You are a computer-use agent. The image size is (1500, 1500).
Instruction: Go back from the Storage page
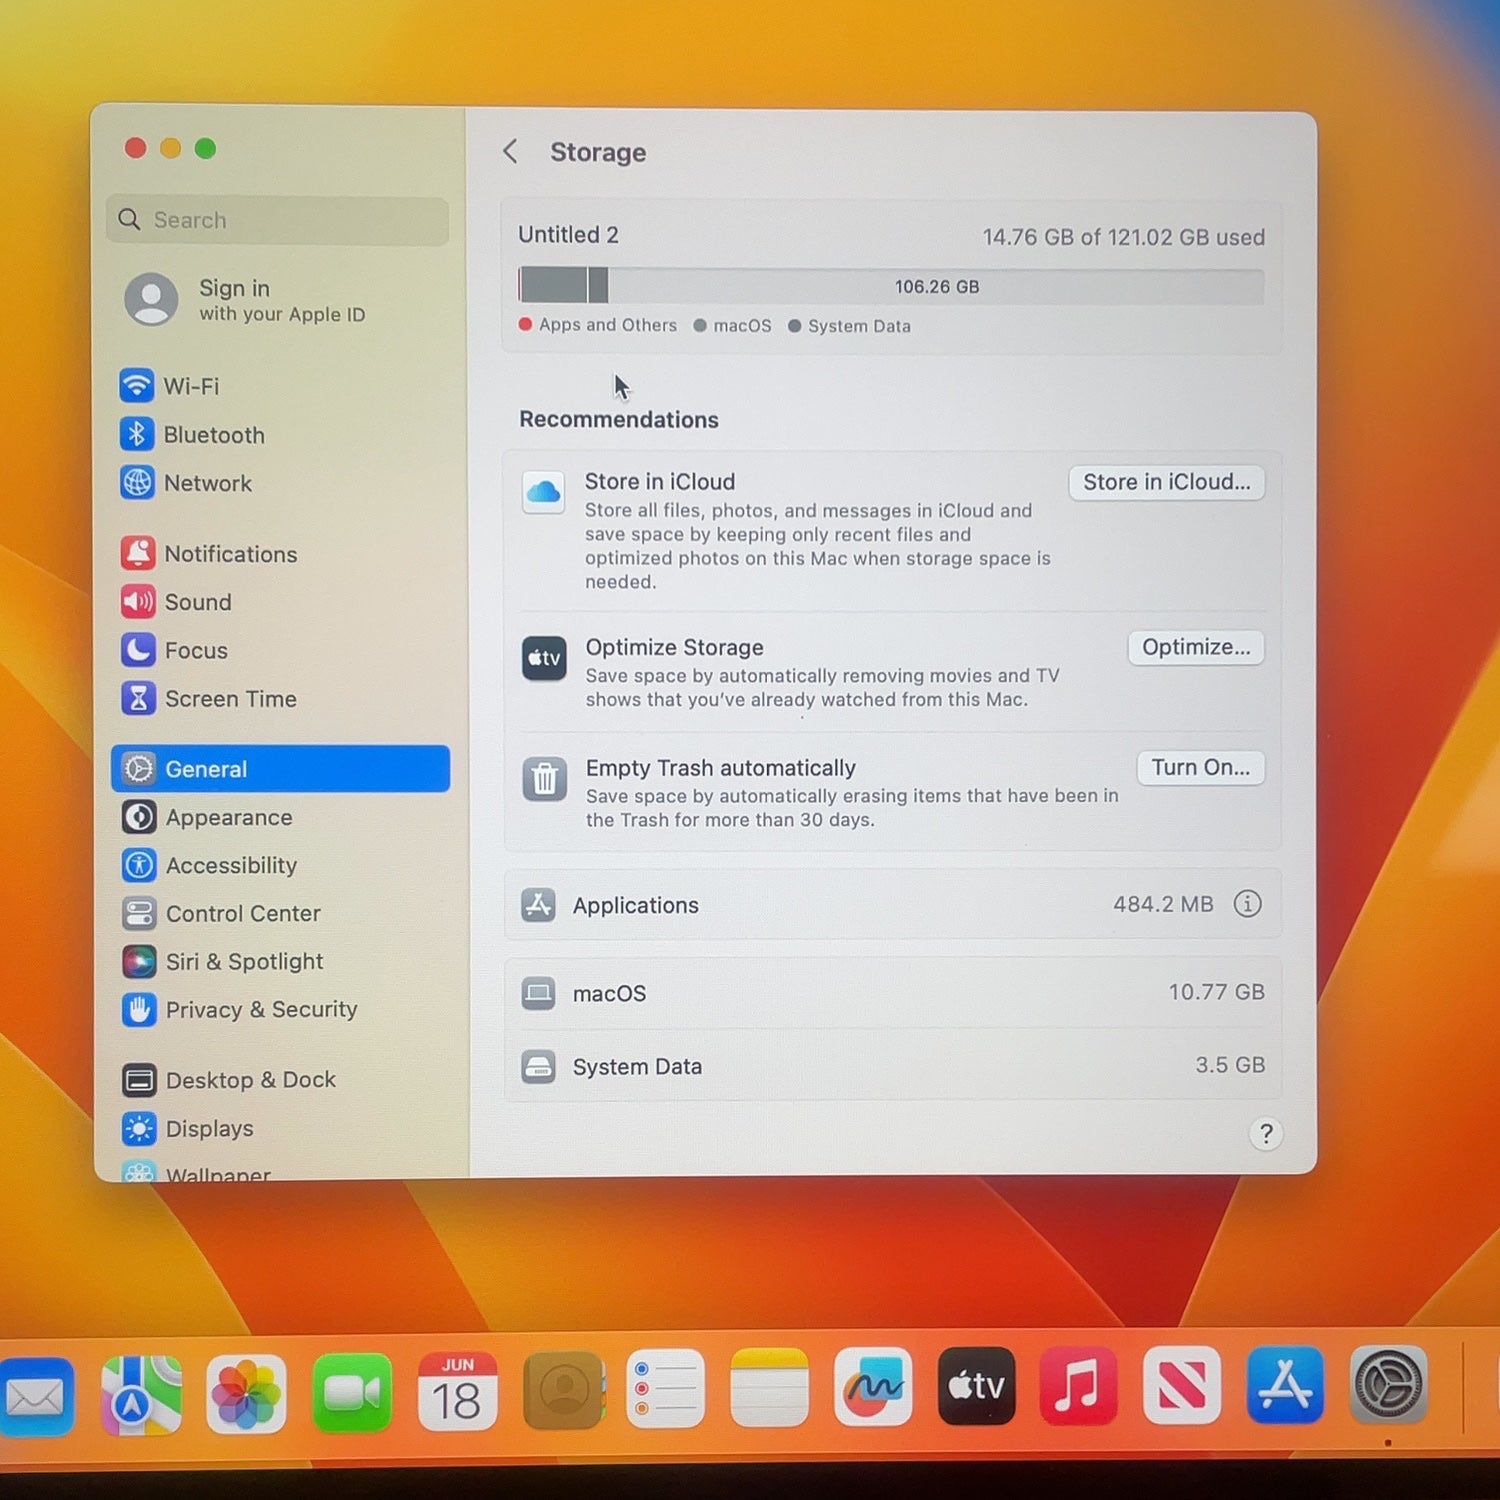[510, 151]
